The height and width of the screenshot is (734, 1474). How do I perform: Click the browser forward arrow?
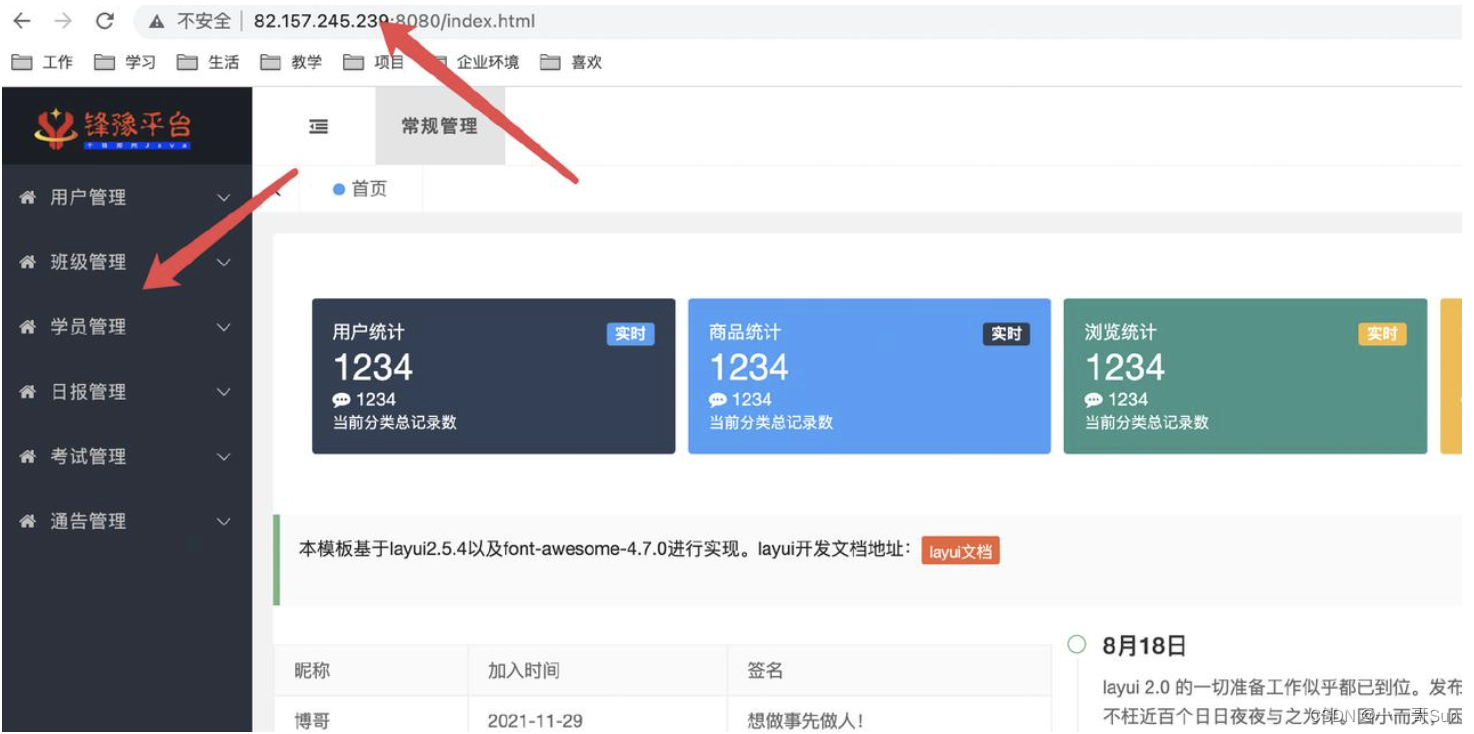click(x=62, y=21)
